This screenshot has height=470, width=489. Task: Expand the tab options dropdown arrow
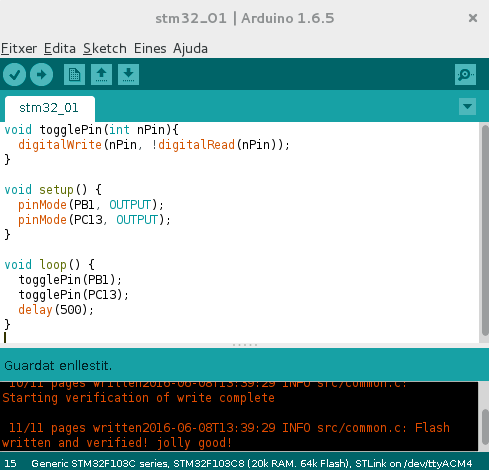click(x=467, y=106)
